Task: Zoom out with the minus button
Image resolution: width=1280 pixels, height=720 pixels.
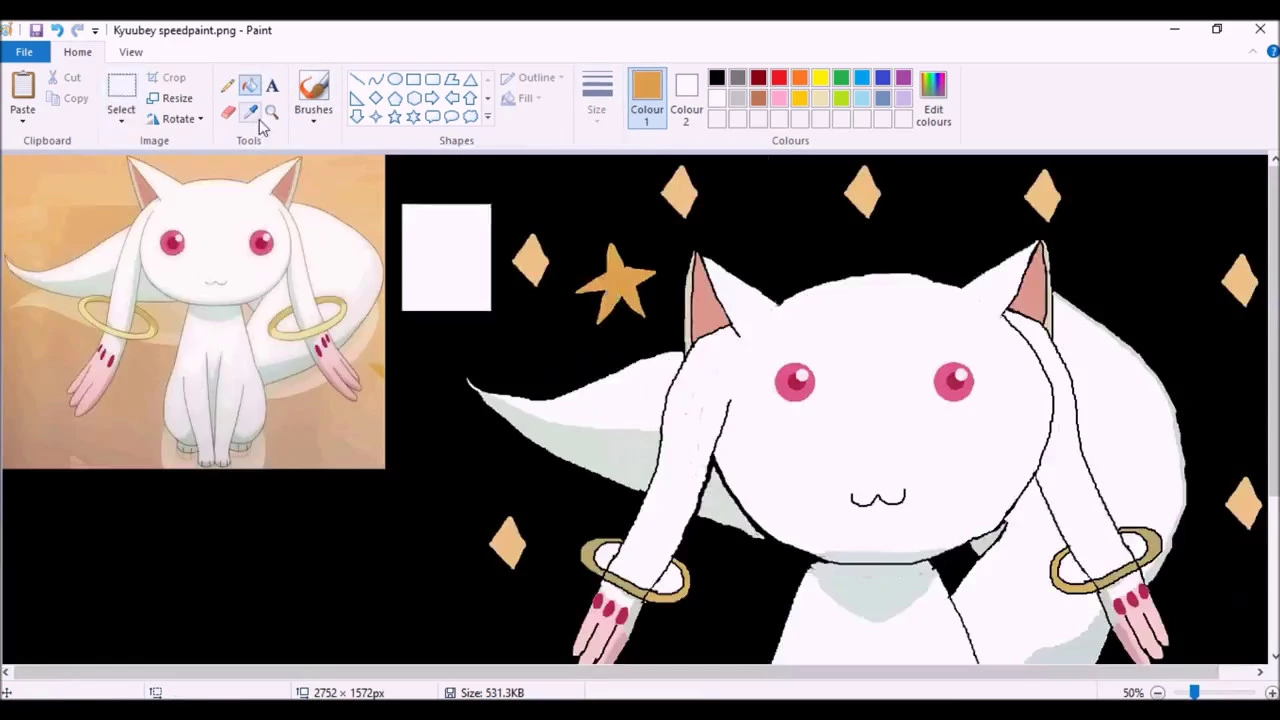Action: coord(1157,693)
